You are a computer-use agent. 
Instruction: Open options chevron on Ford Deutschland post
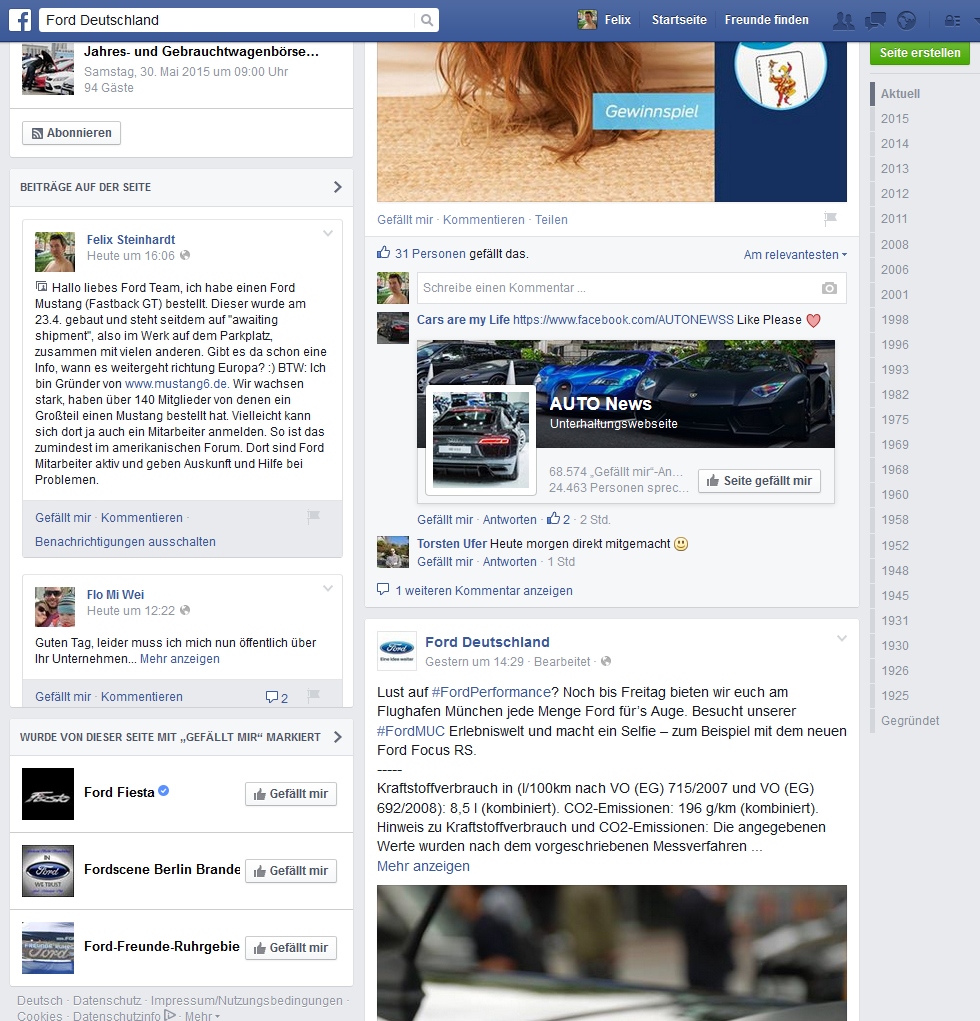pos(841,638)
